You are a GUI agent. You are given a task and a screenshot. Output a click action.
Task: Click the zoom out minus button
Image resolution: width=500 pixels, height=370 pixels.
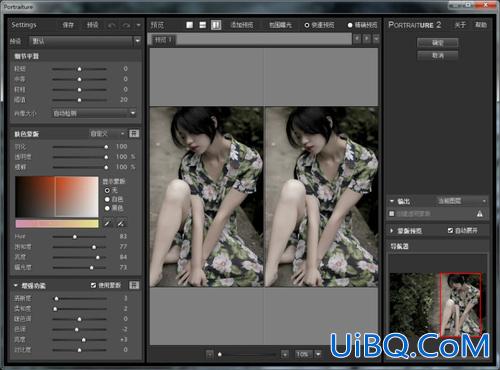210,354
